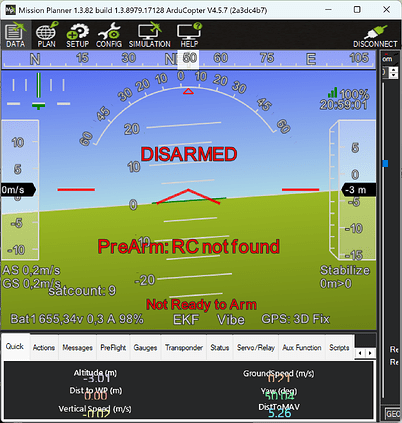The height and width of the screenshot is (423, 402).
Task: Open the HELP monitor icon
Action: point(189,35)
